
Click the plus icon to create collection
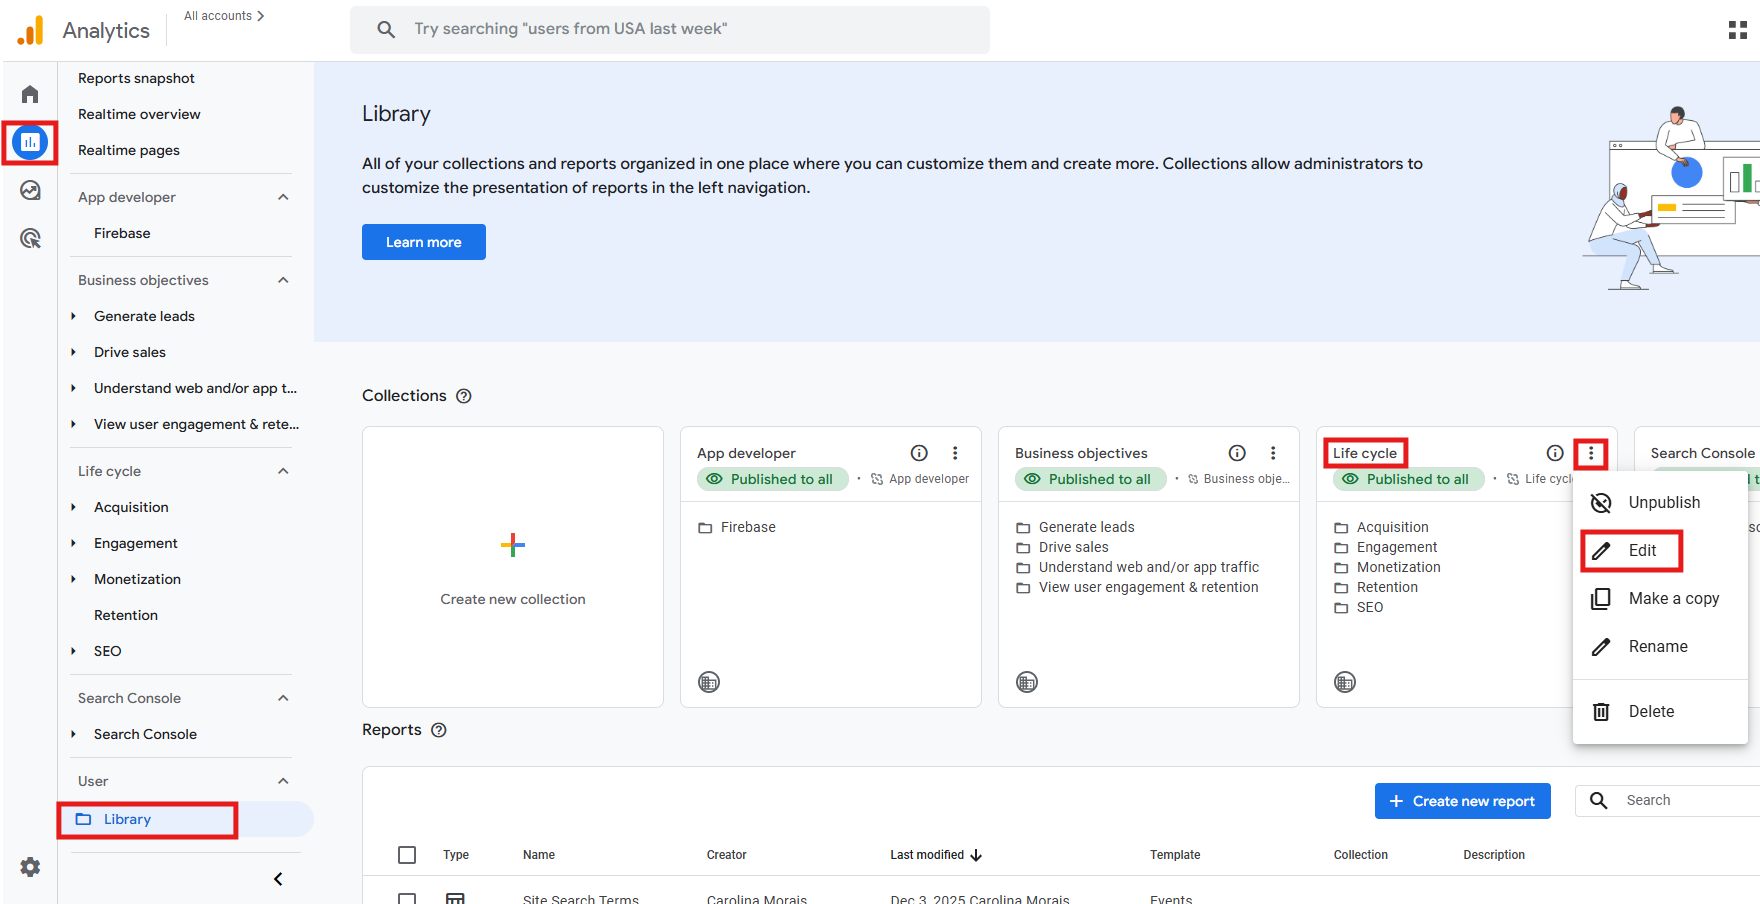click(x=513, y=545)
